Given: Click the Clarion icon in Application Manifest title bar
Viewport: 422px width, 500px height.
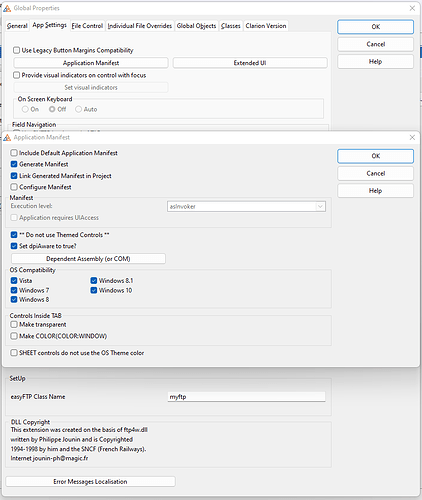Looking at the screenshot, I should [x=7, y=137].
